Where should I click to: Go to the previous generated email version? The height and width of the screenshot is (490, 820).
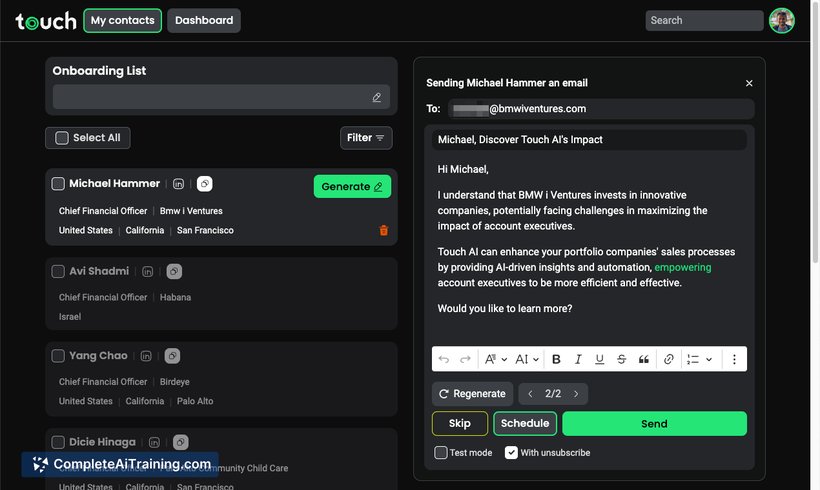(x=530, y=394)
